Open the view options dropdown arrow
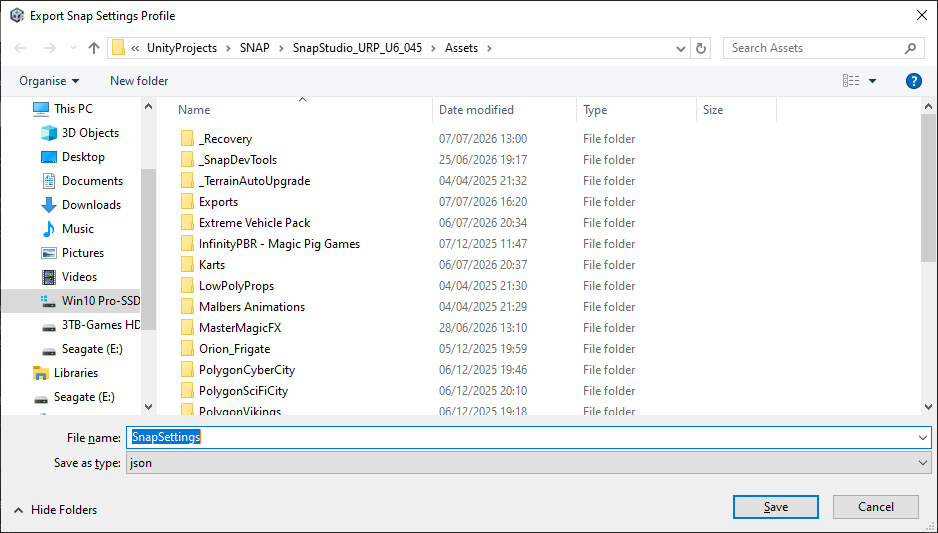 pyautogui.click(x=872, y=81)
